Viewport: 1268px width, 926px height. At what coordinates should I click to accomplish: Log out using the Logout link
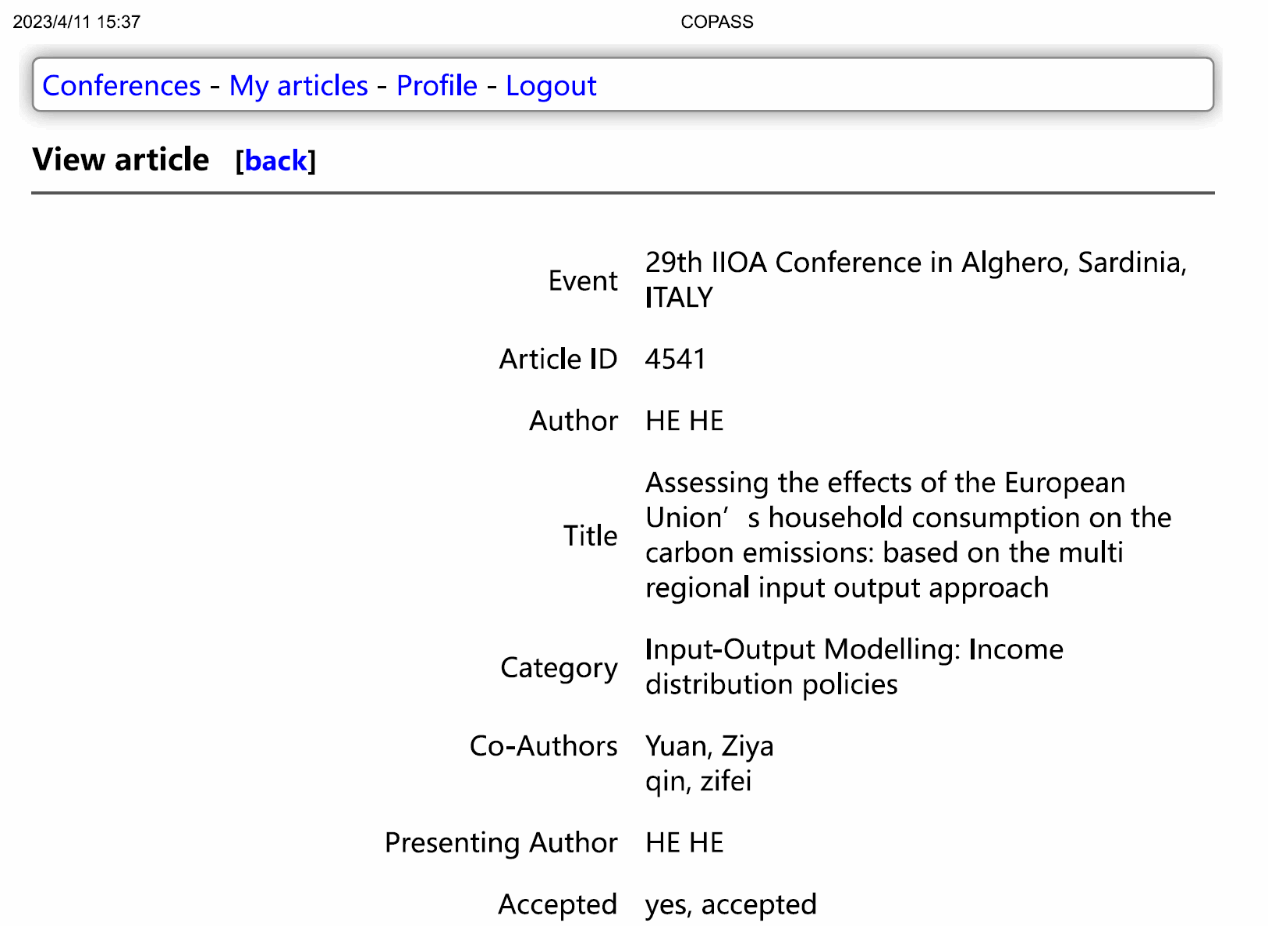550,86
